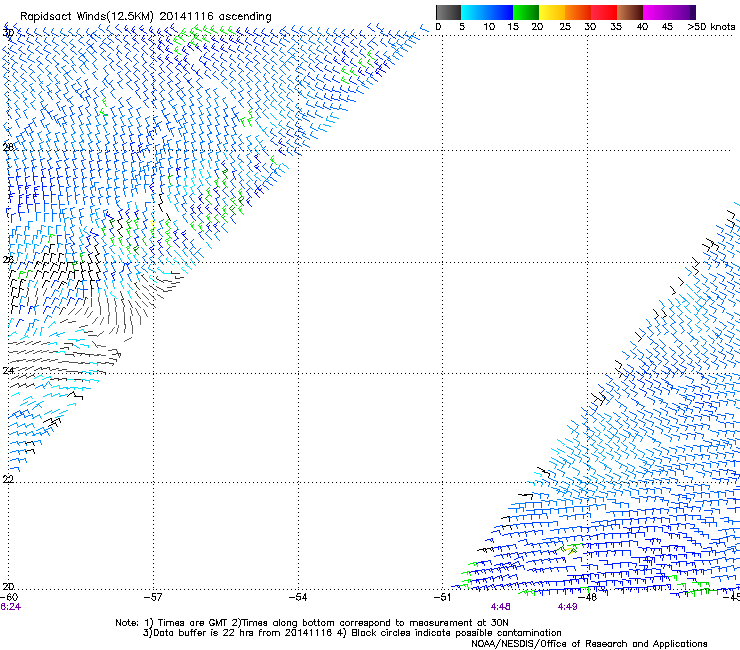Click the yellow 20-25 knots color segment

pos(552,12)
